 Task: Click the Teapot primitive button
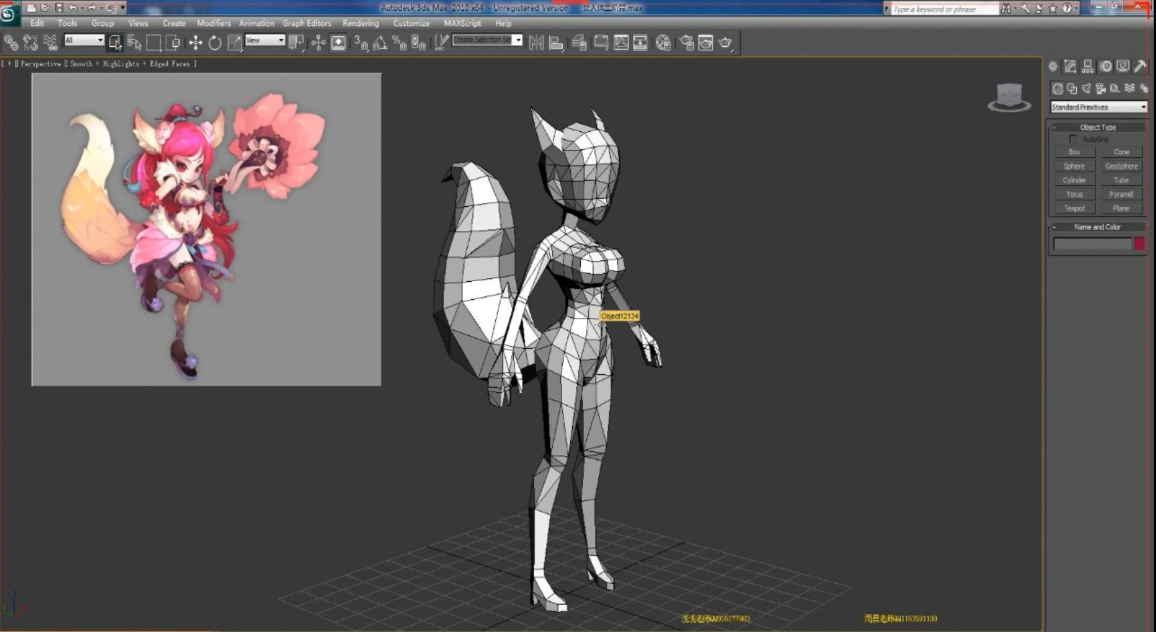1074,209
